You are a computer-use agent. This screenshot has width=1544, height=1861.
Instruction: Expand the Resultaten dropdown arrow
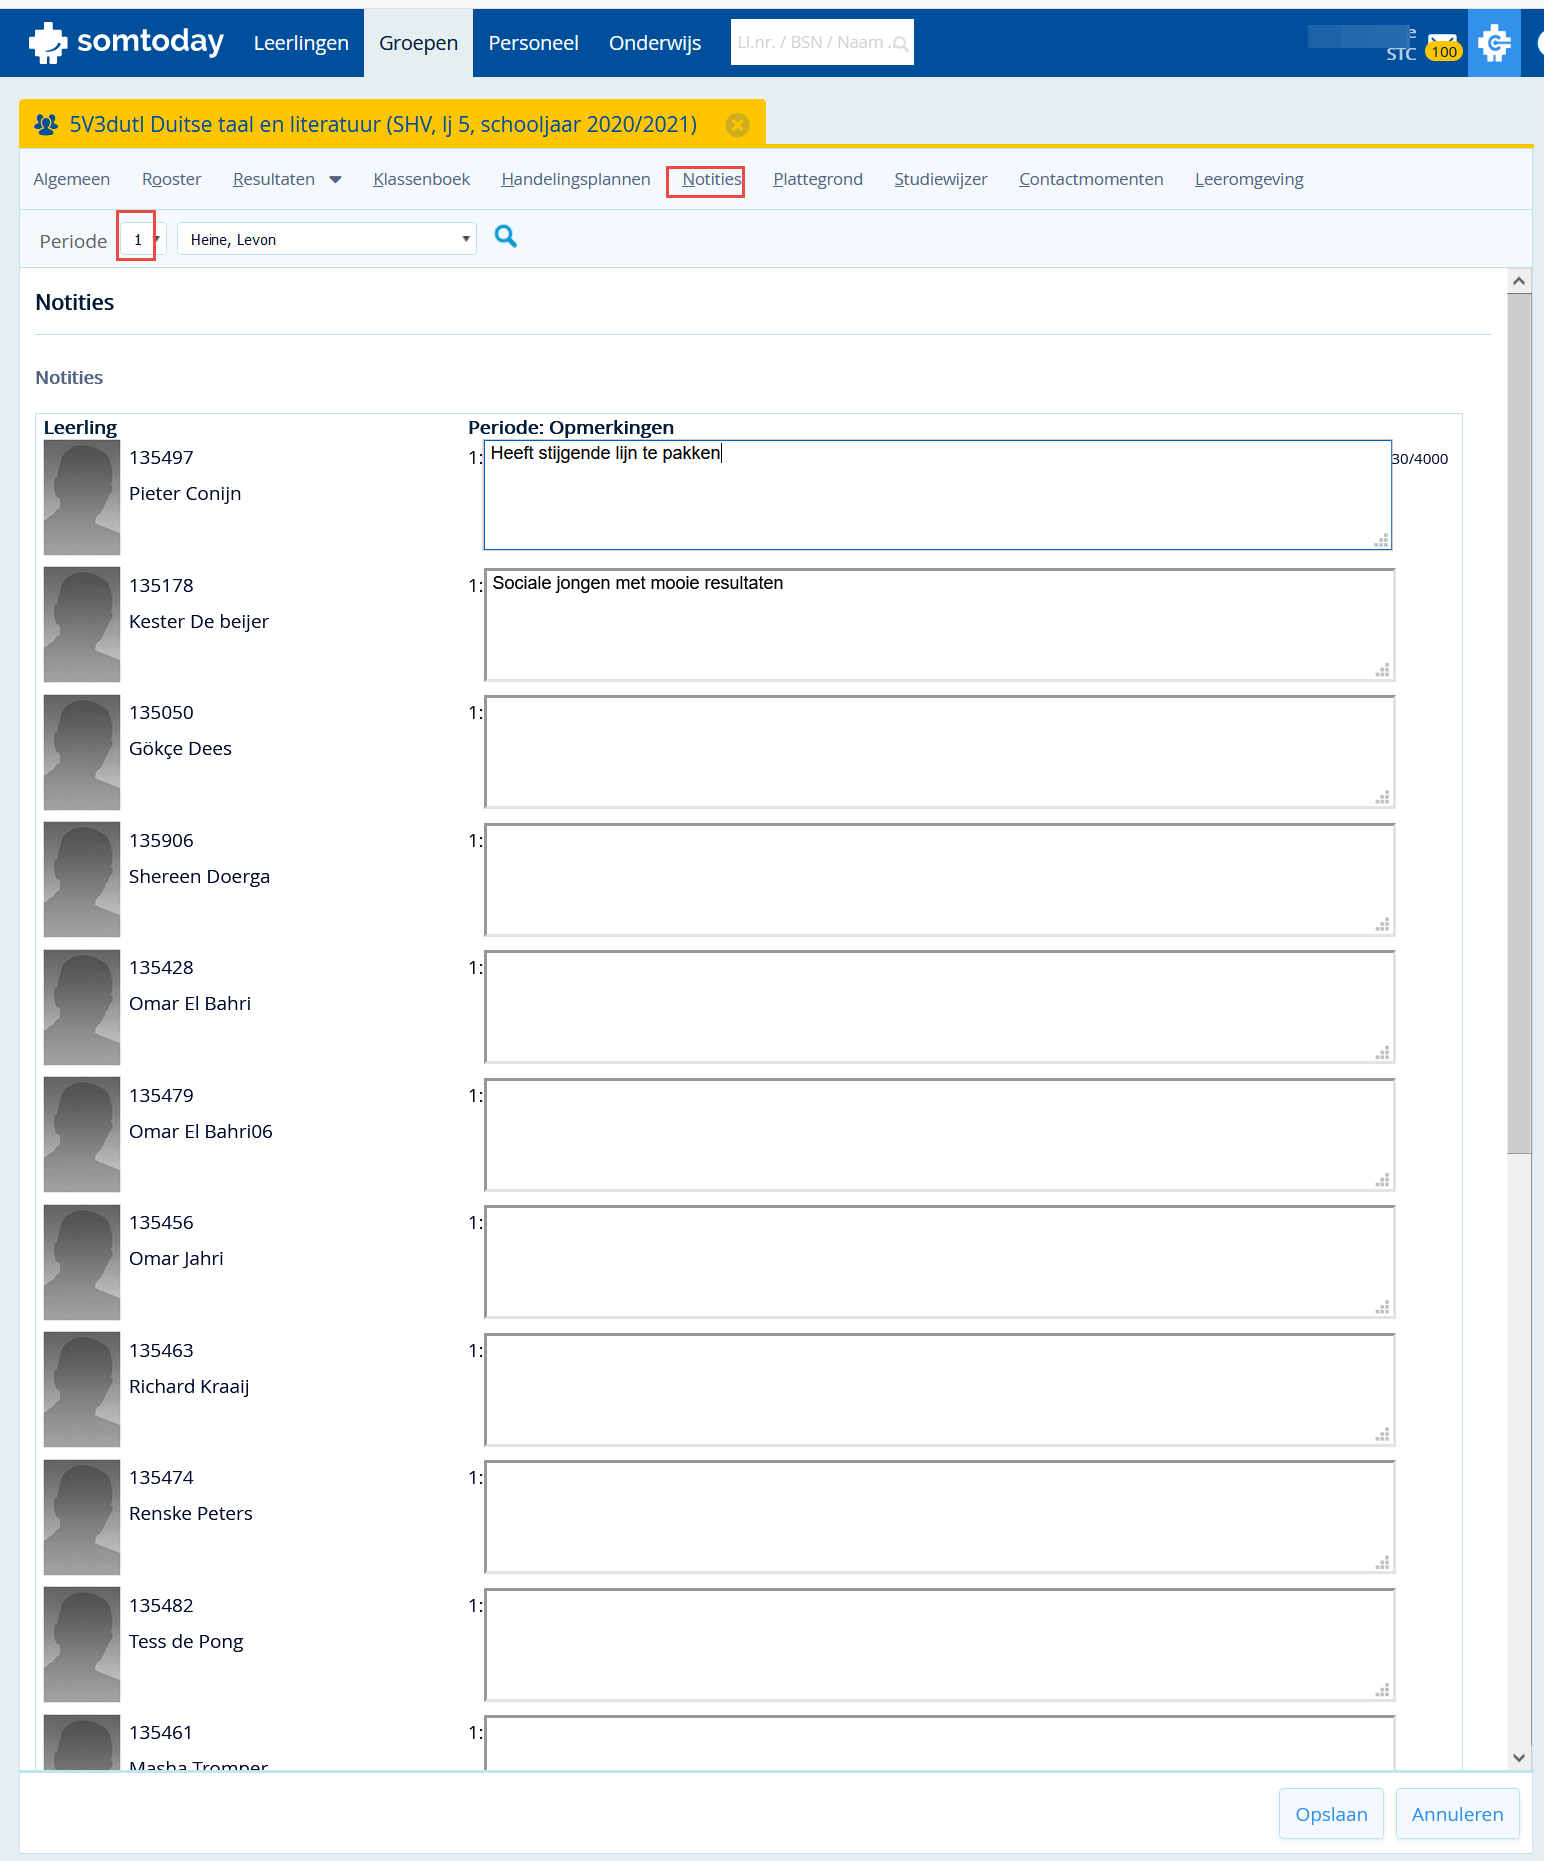(335, 180)
